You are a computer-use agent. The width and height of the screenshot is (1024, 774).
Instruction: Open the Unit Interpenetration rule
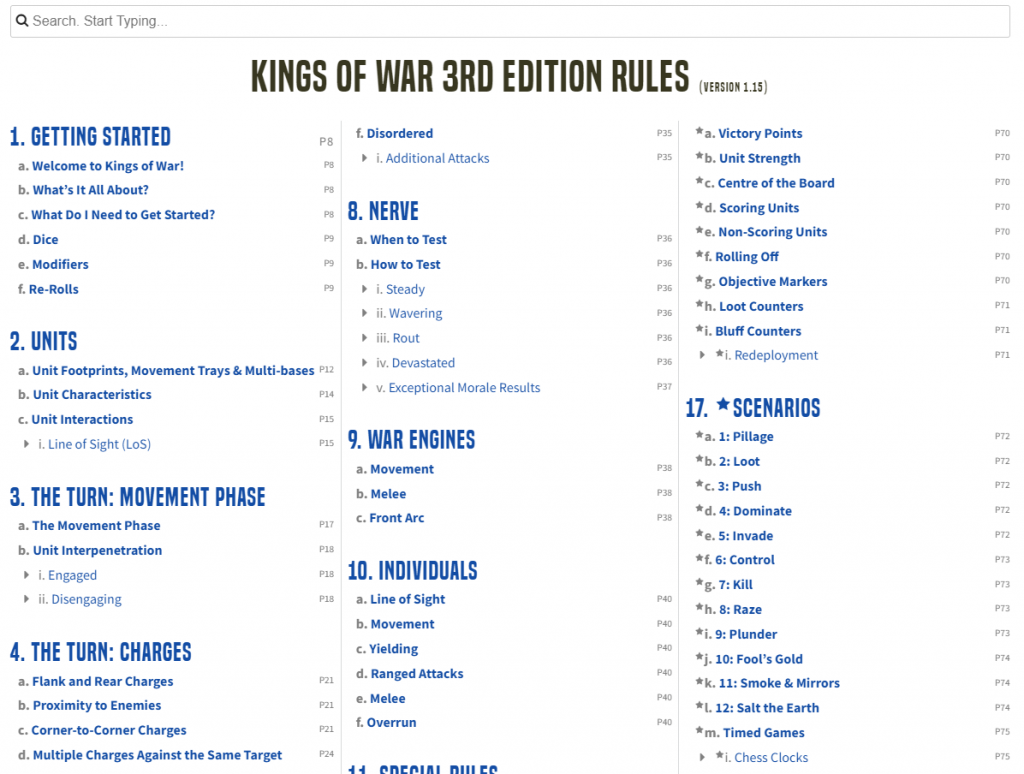[x=96, y=550]
